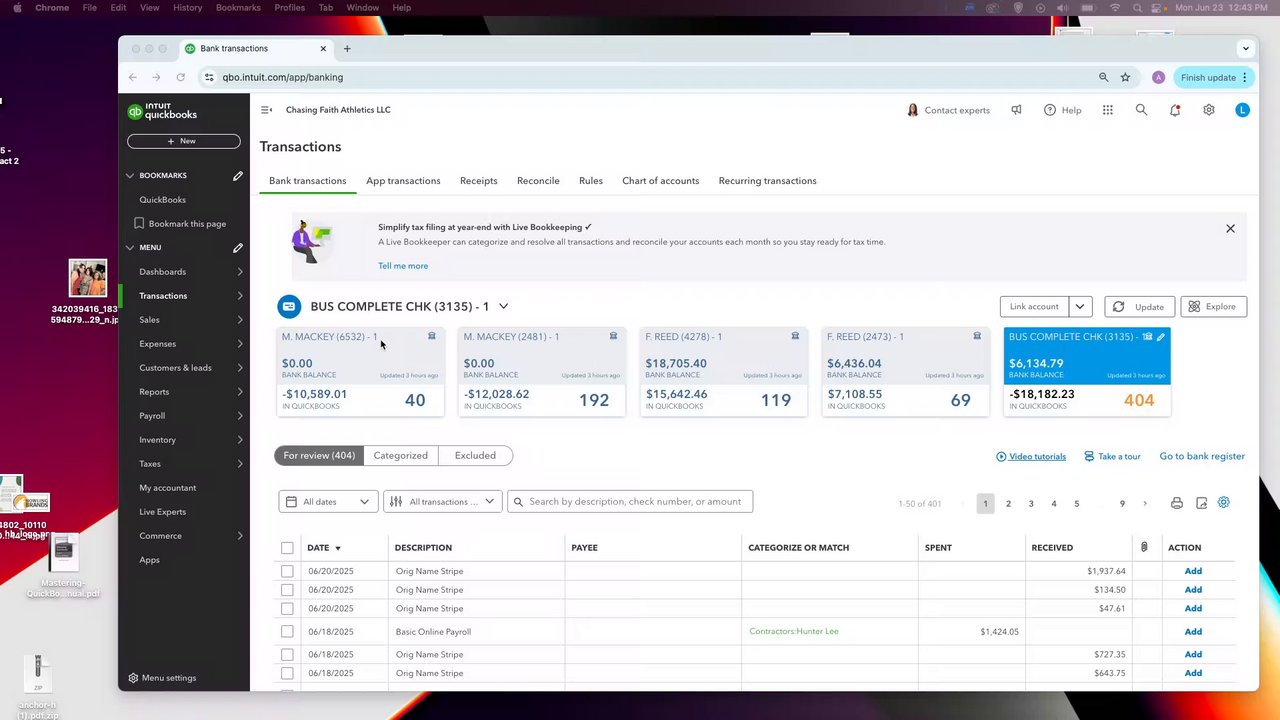Open the Link account dropdown arrow

coord(1080,307)
